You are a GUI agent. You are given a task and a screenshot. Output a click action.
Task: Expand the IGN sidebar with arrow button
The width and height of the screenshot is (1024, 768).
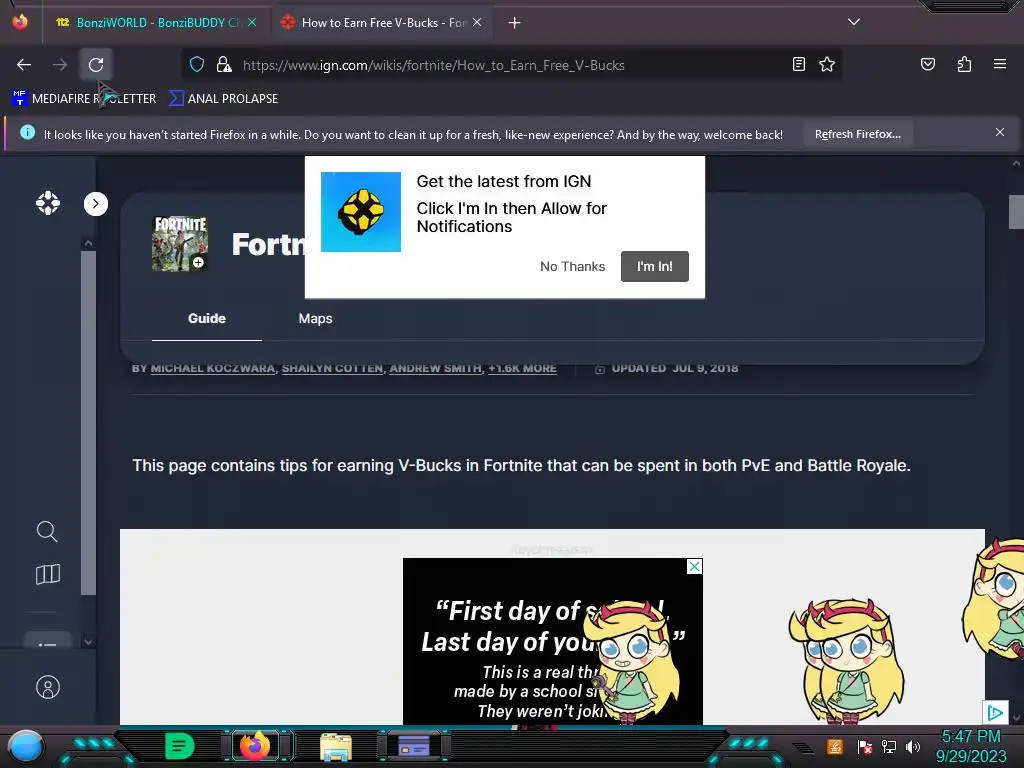[x=96, y=204]
